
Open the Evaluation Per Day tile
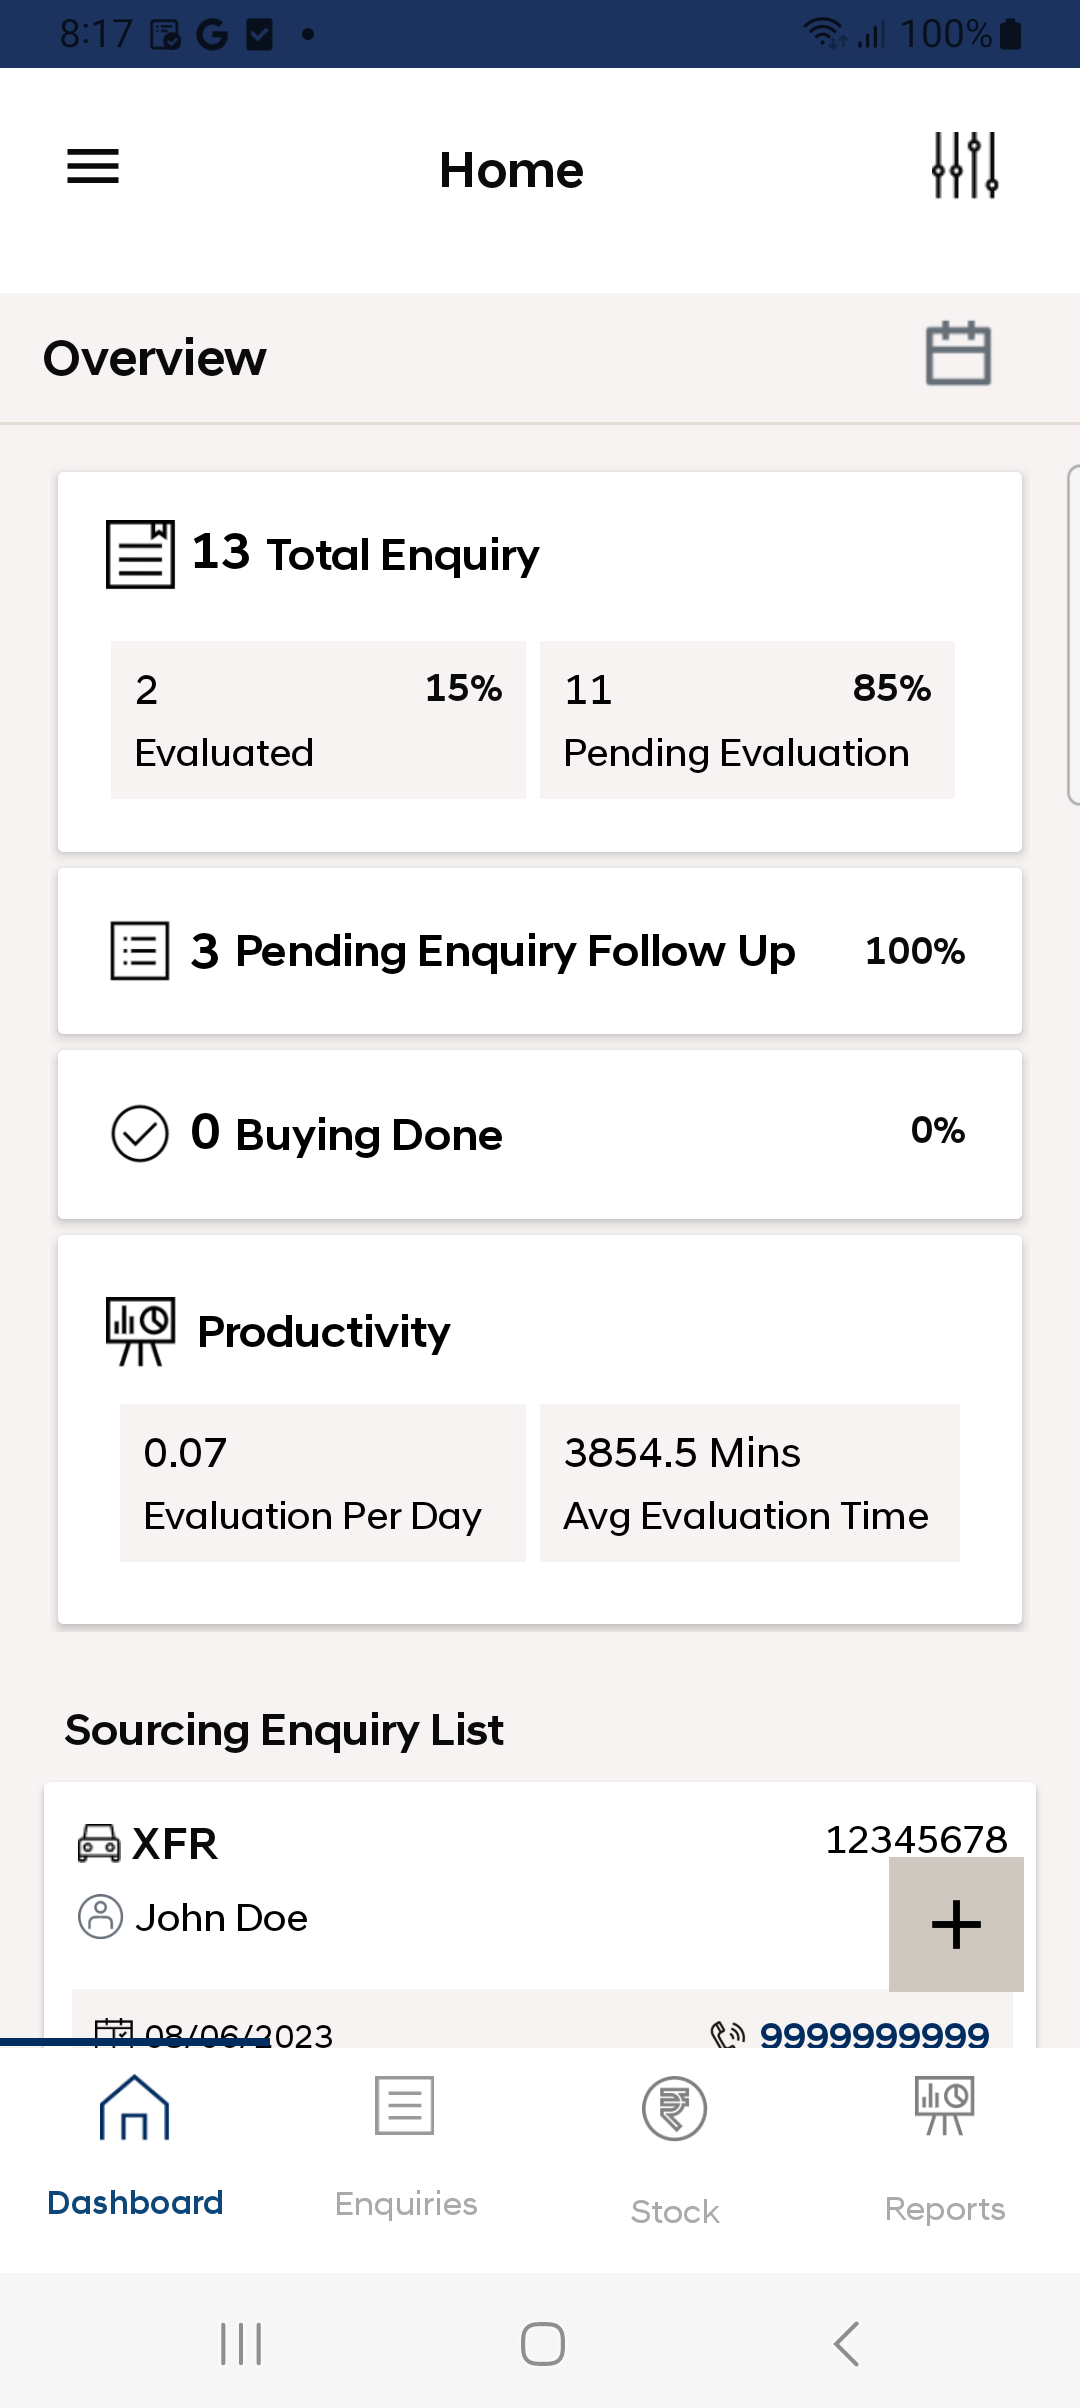tap(323, 1483)
